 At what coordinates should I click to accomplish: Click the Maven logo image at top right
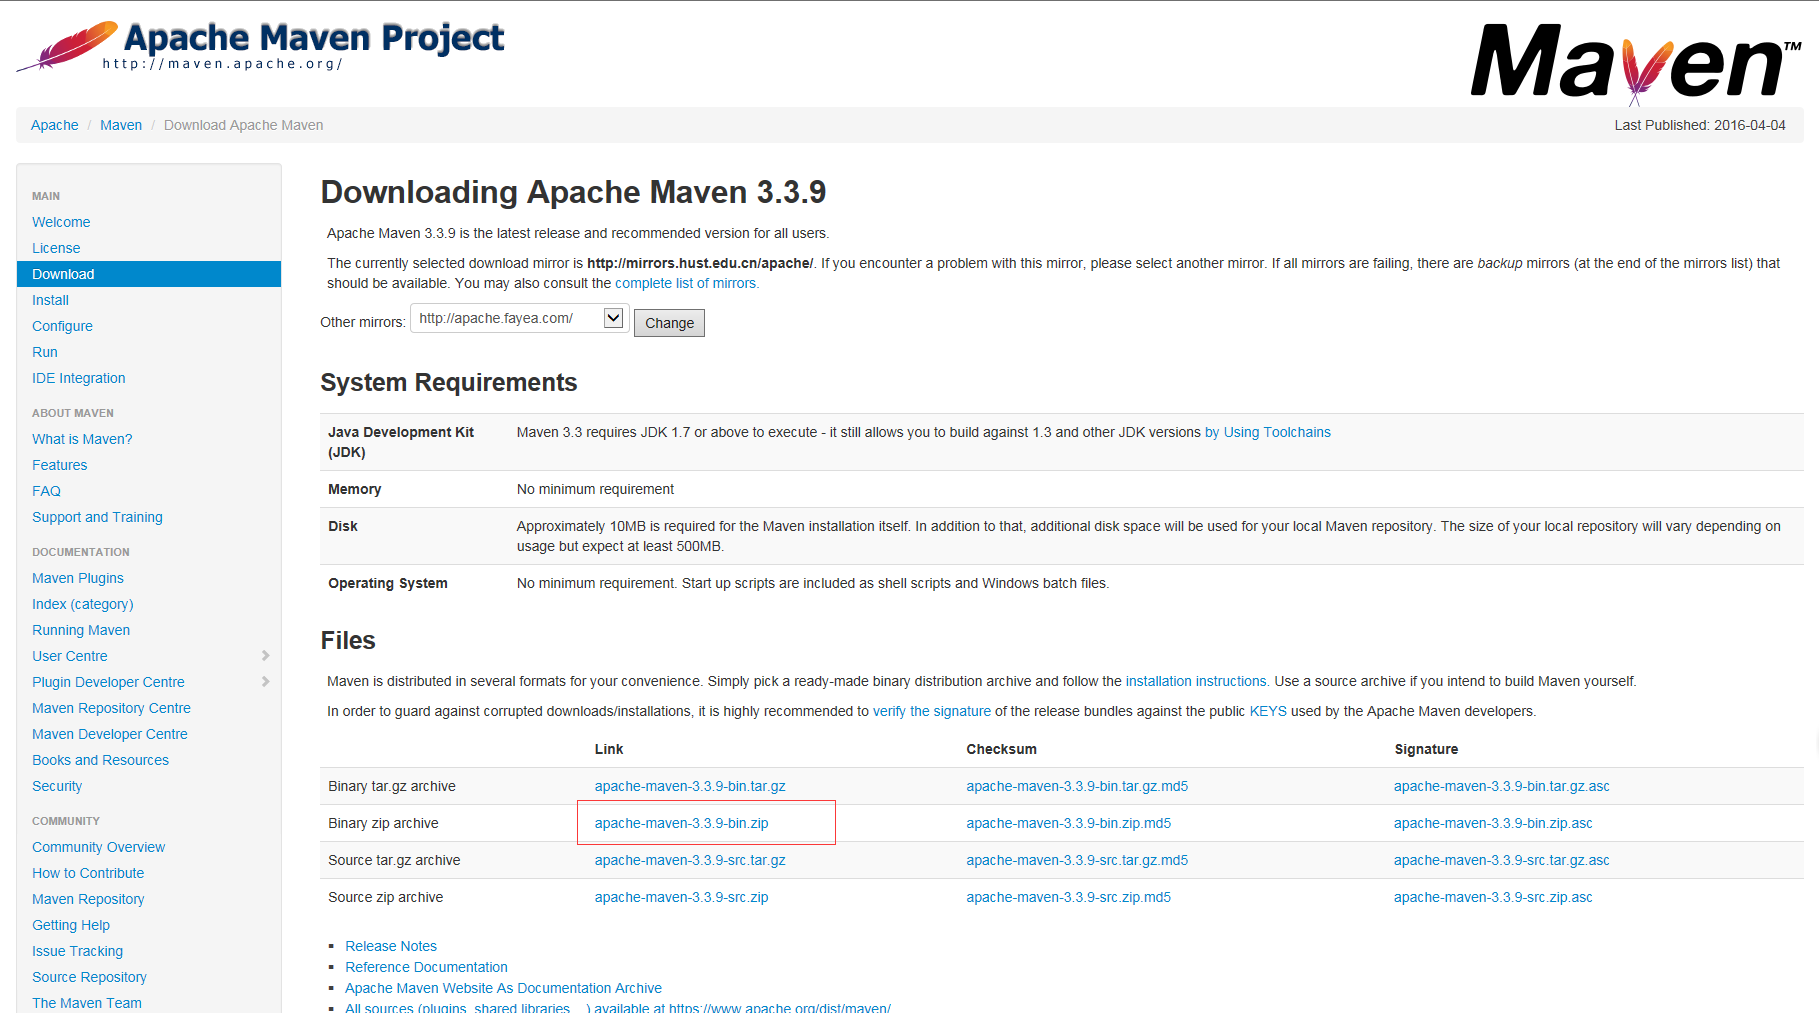1636,63
